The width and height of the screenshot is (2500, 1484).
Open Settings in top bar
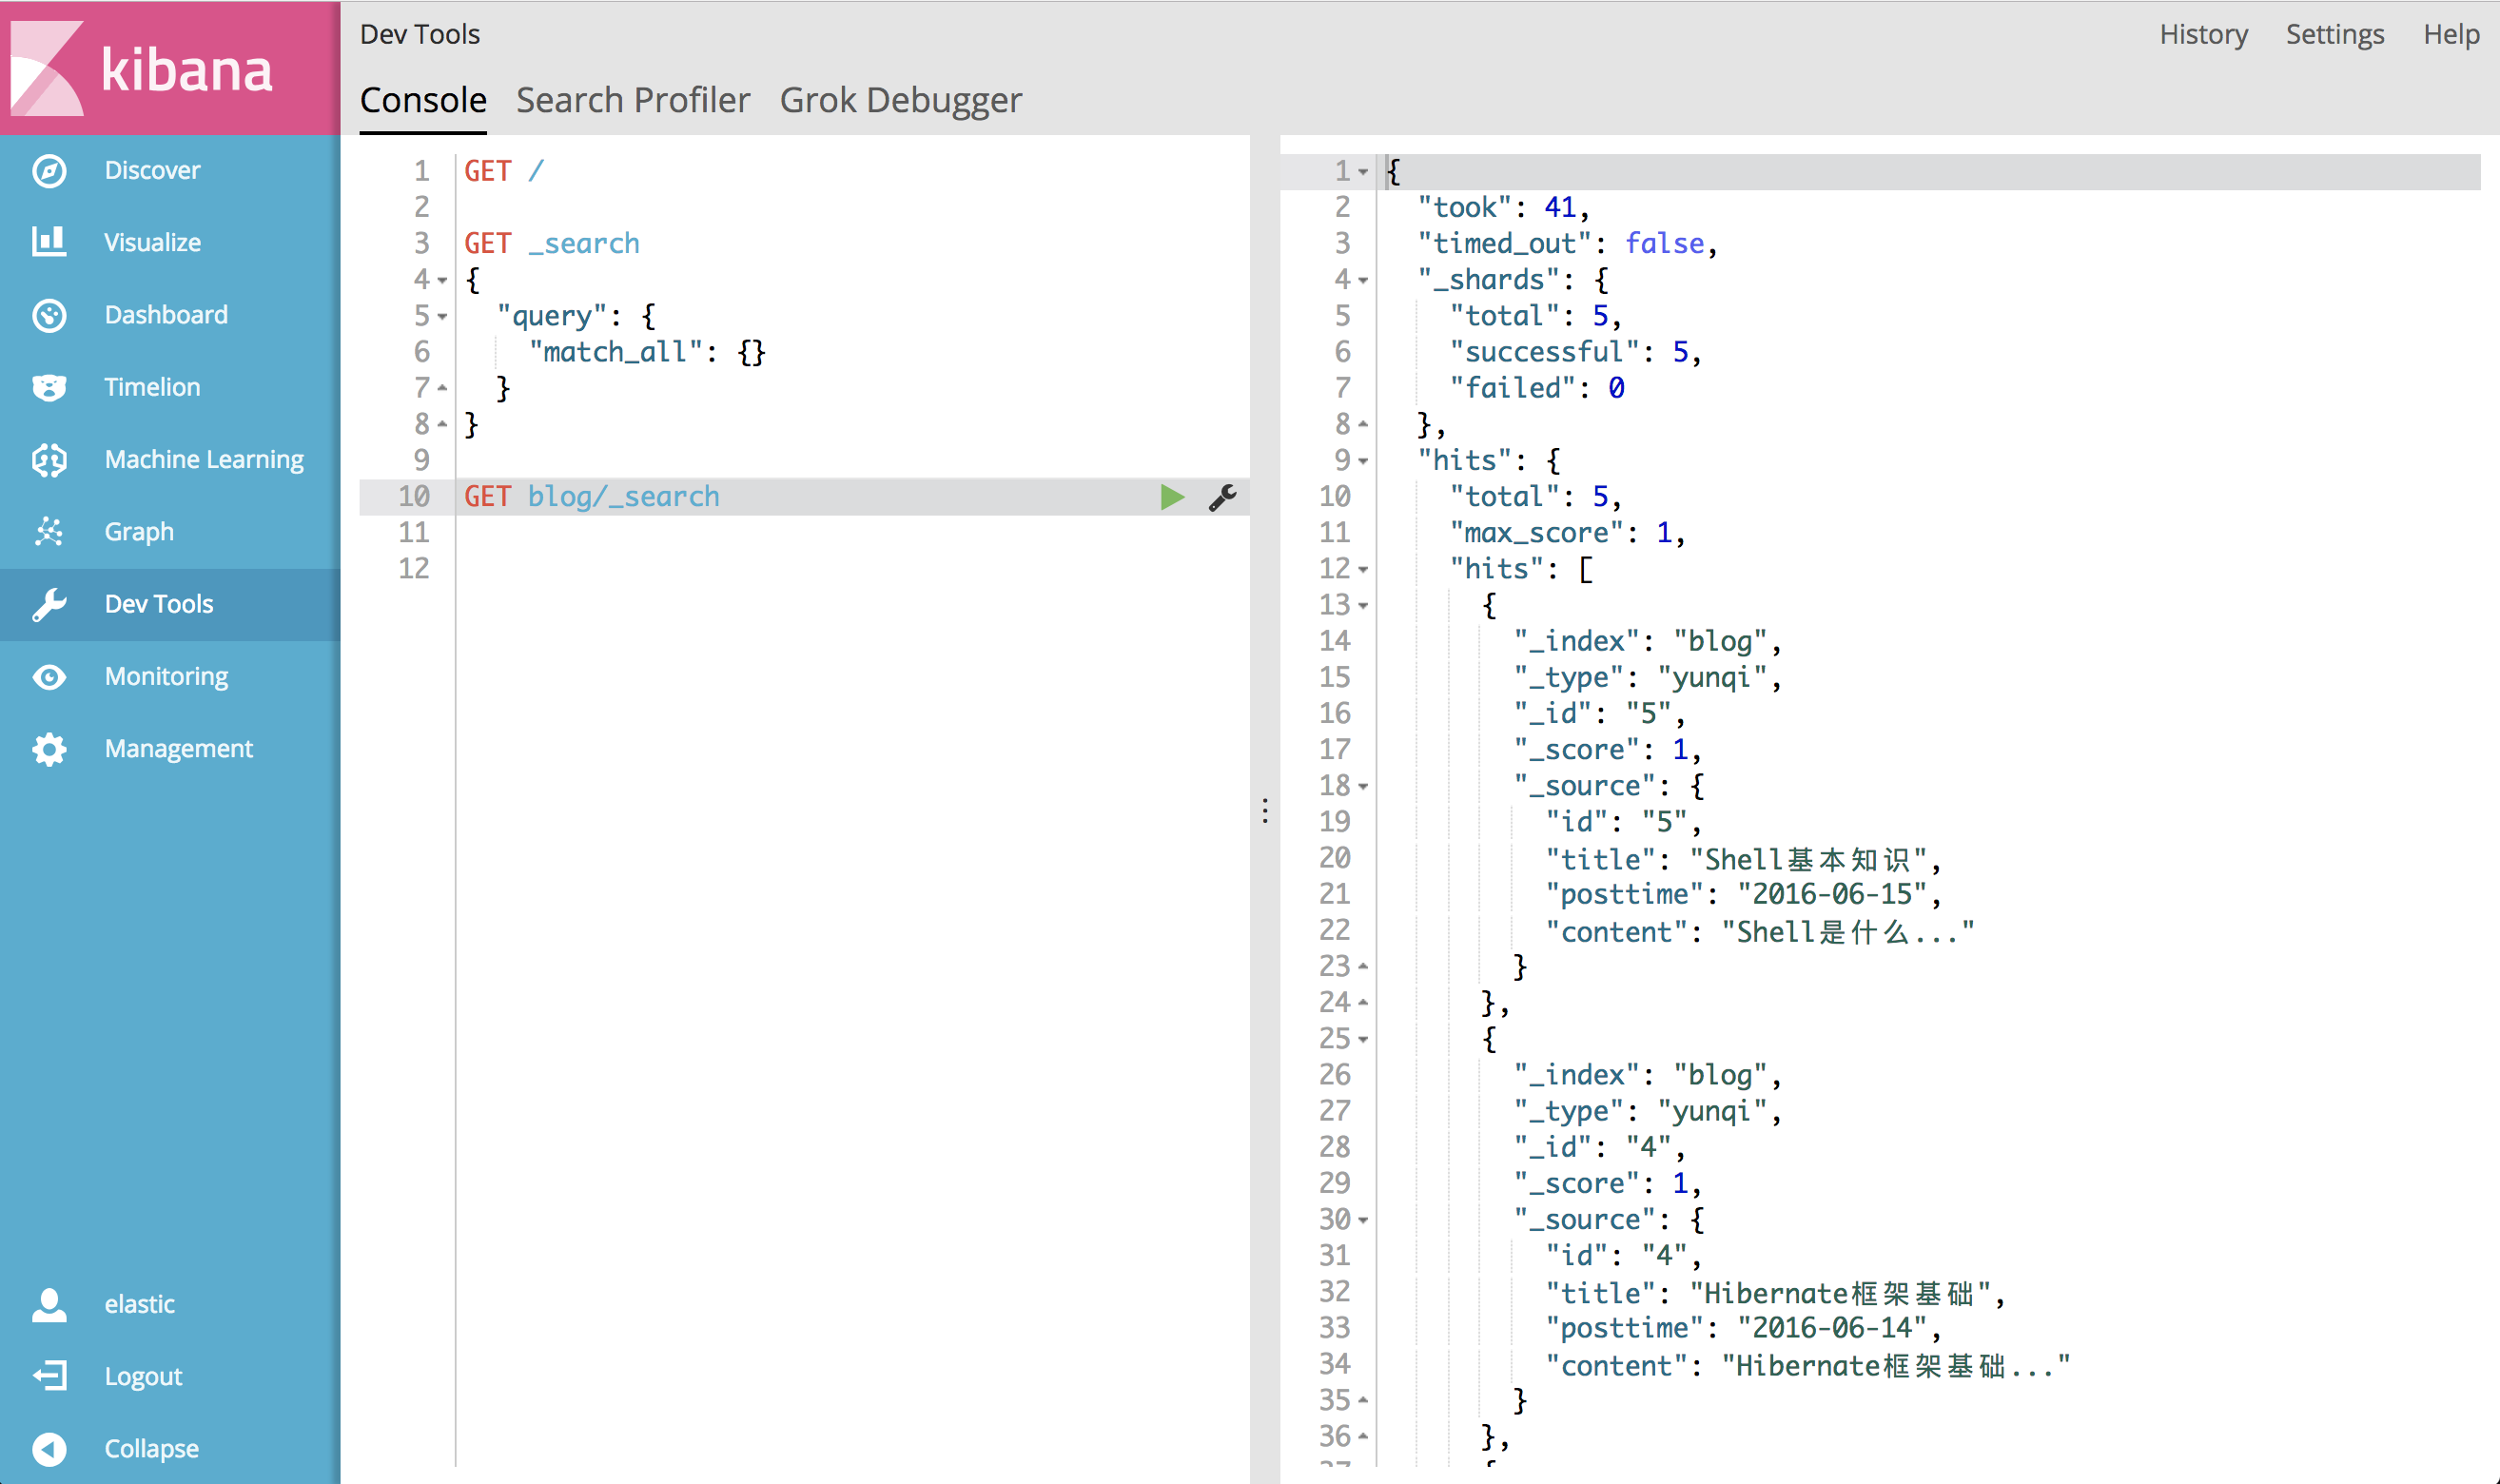[x=2335, y=34]
